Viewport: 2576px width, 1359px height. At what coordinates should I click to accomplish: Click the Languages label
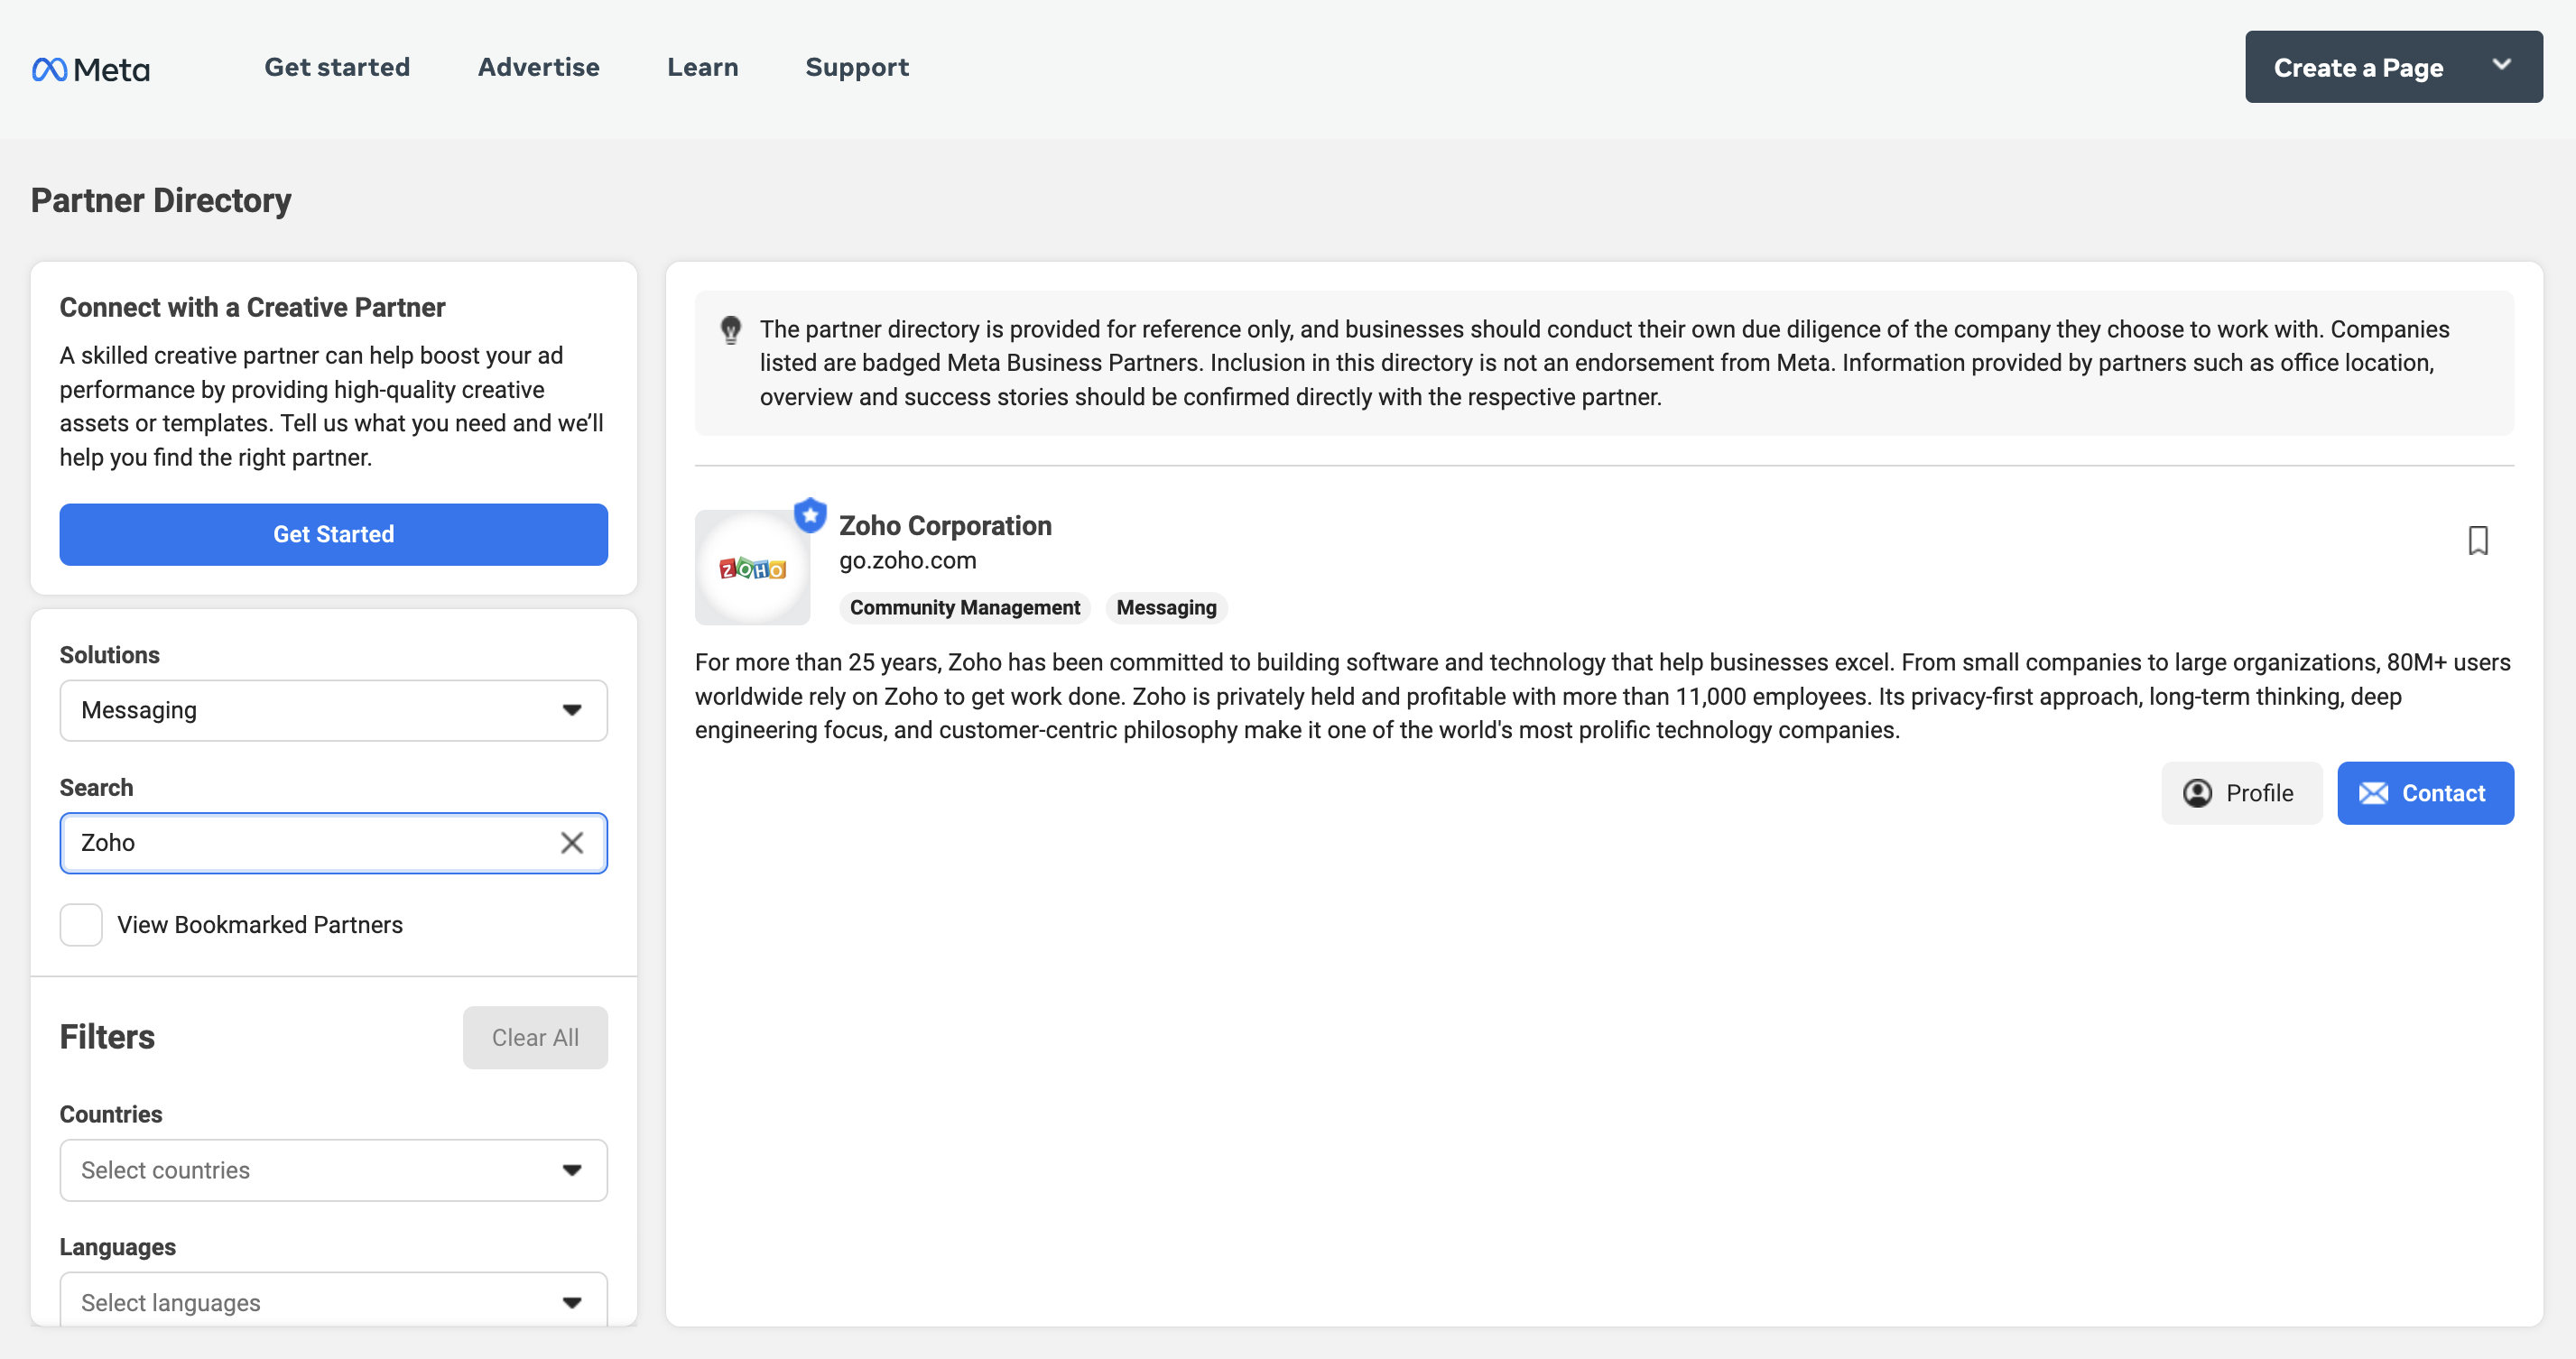[x=117, y=1247]
